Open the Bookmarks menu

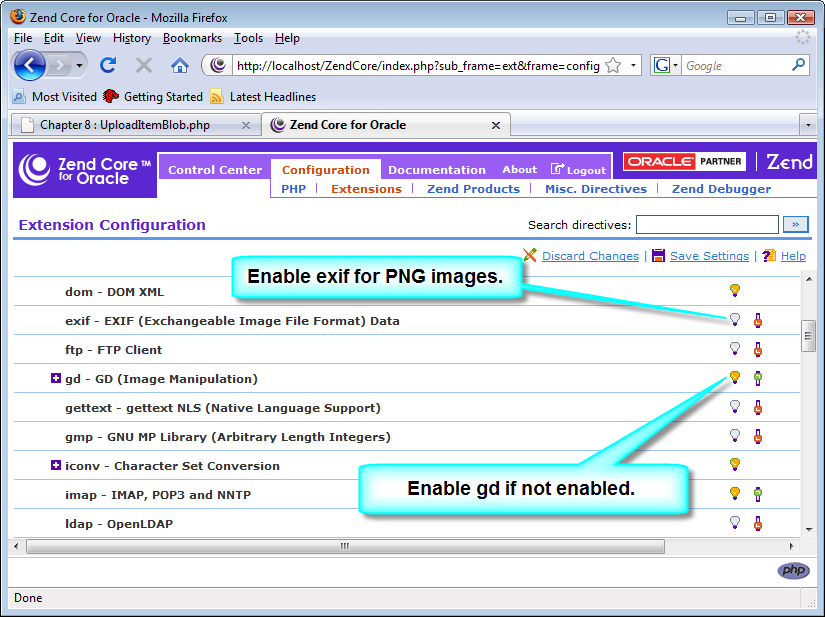(x=192, y=38)
